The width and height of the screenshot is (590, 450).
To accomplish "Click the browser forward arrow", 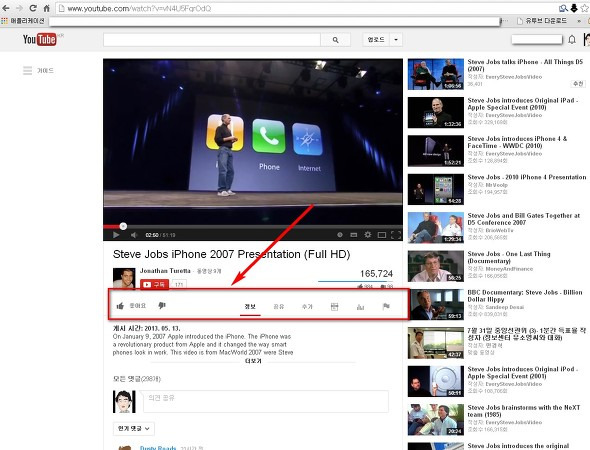I will pyautogui.click(x=19, y=8).
